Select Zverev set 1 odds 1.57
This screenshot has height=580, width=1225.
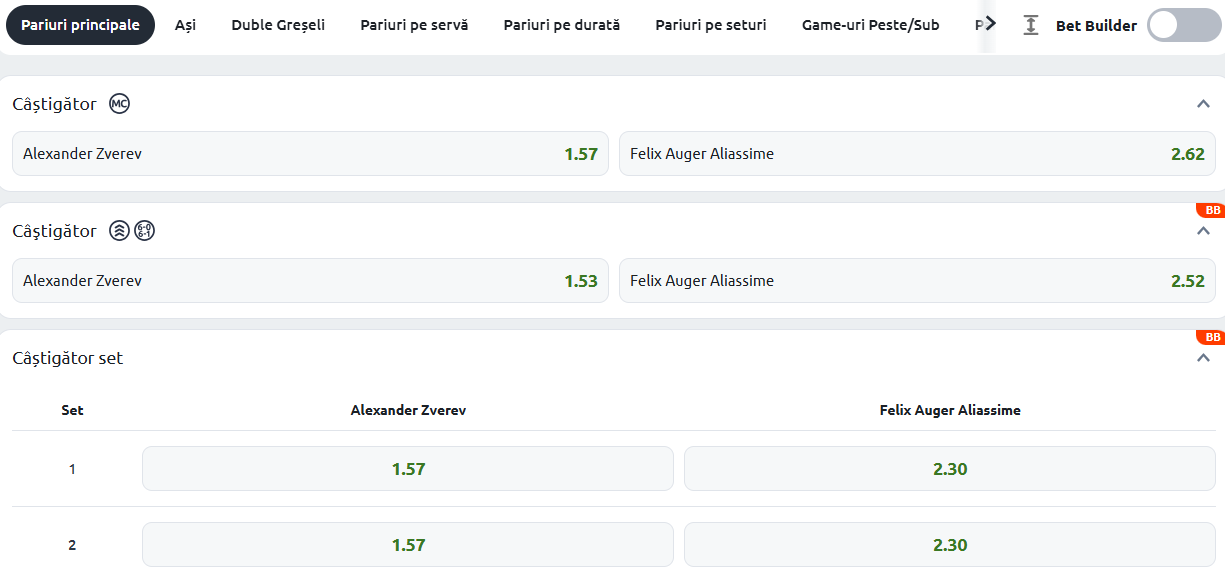pyautogui.click(x=408, y=469)
